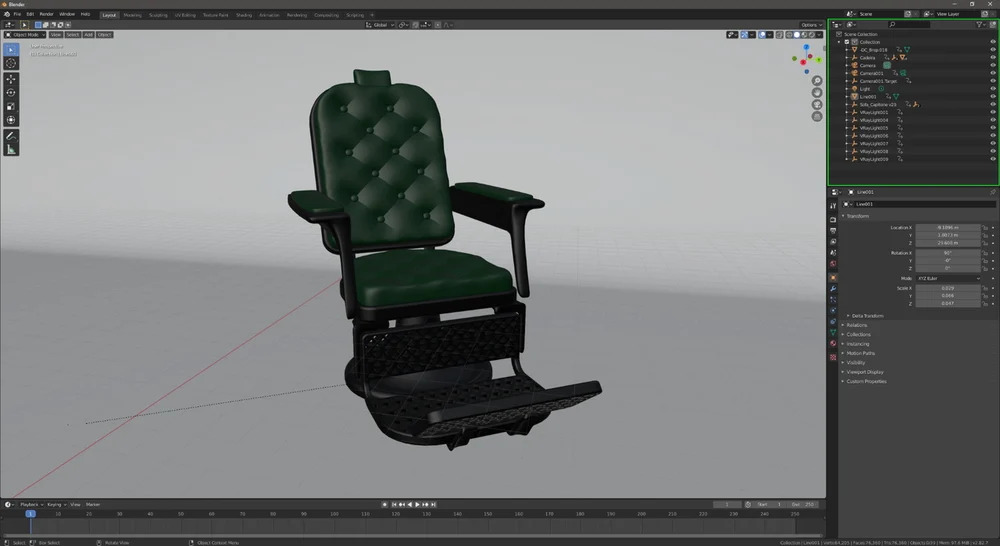Select the Measure ruler tool
Screen dimensions: 1000x546
pyautogui.click(x=11, y=149)
